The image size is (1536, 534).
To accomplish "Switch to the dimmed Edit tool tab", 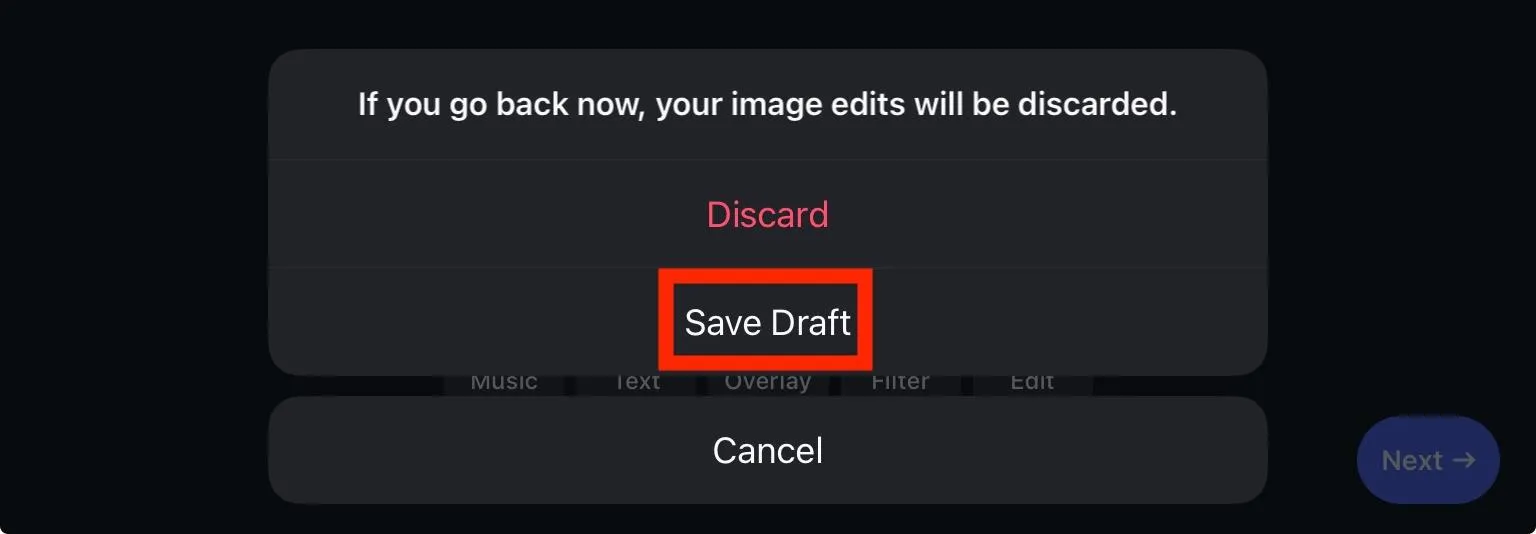I will click(x=1032, y=382).
